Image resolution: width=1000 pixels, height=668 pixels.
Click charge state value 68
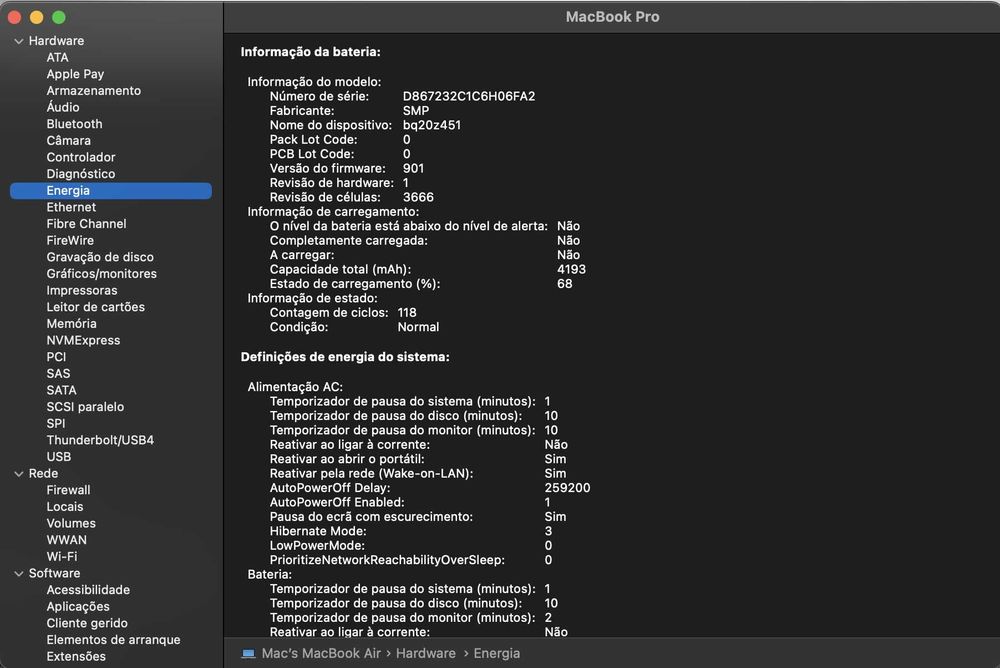(x=564, y=284)
